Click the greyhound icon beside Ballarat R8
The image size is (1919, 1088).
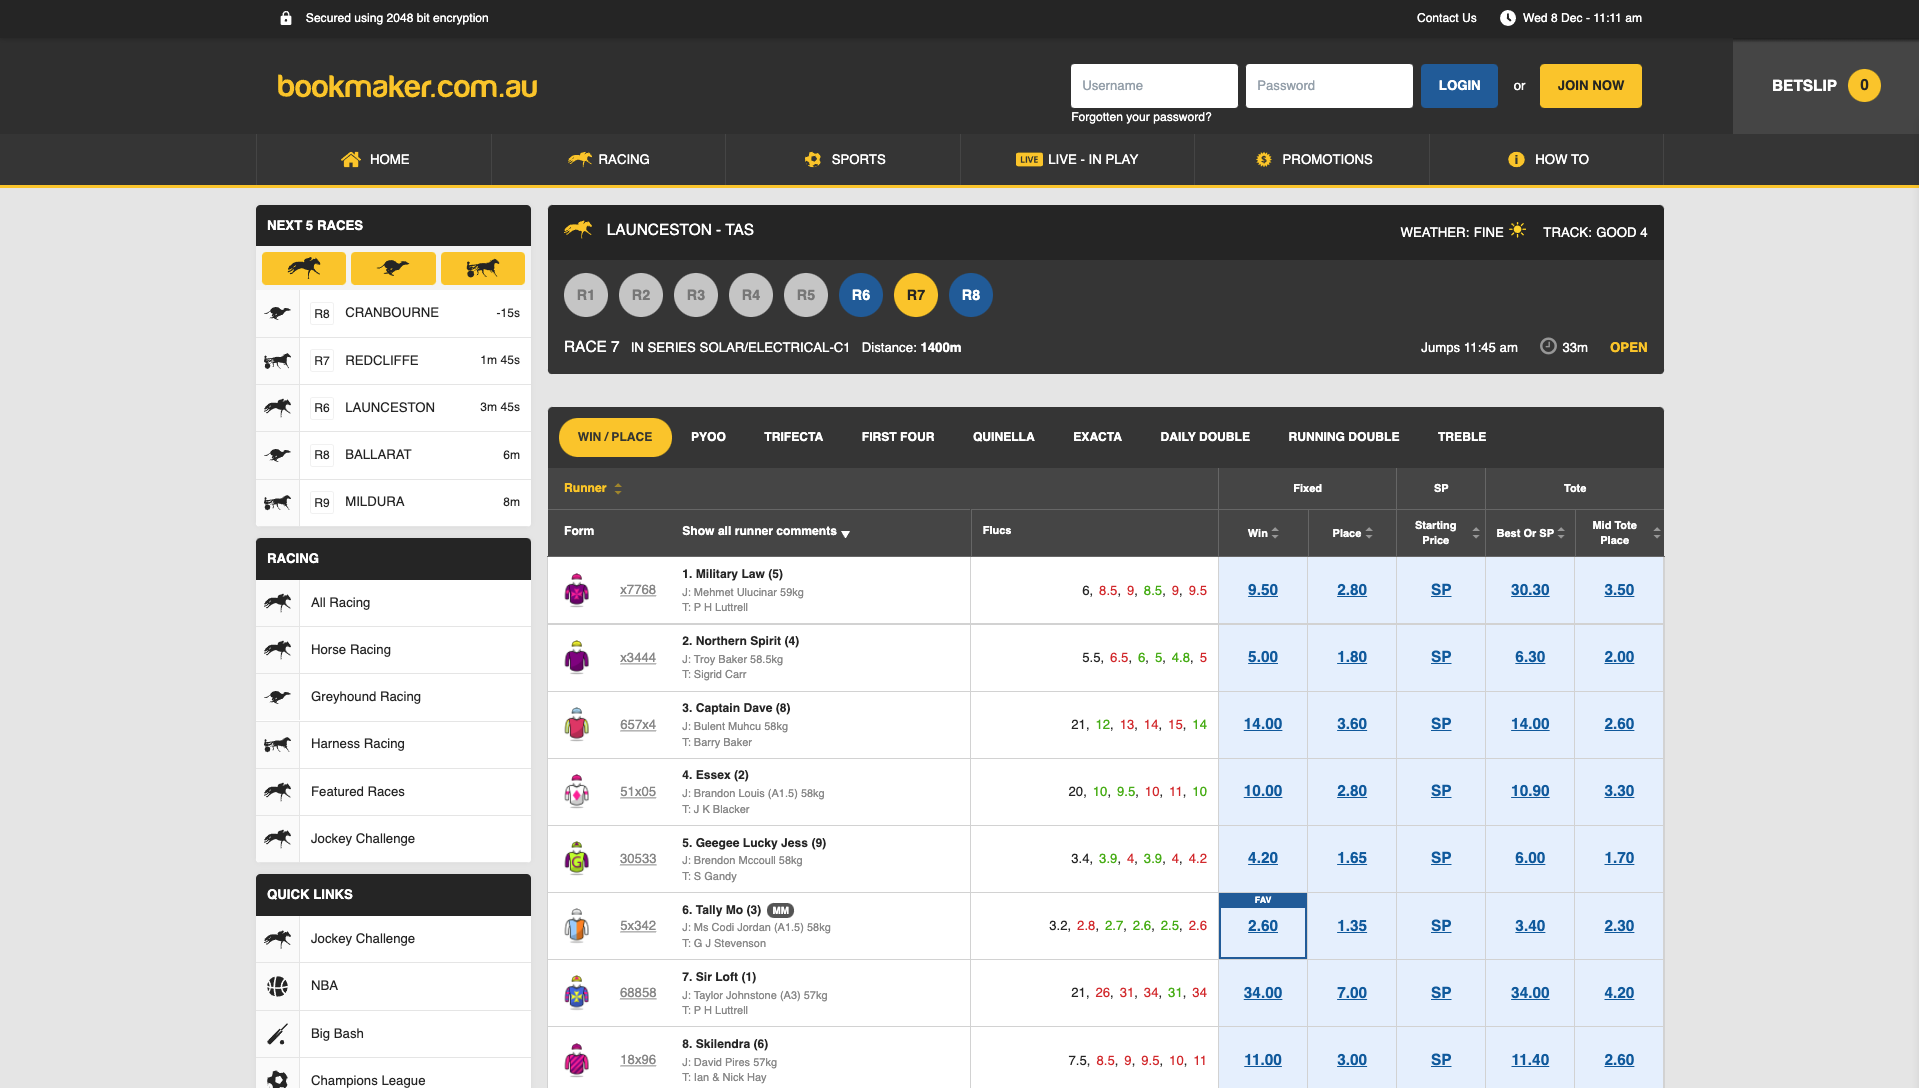pos(278,455)
